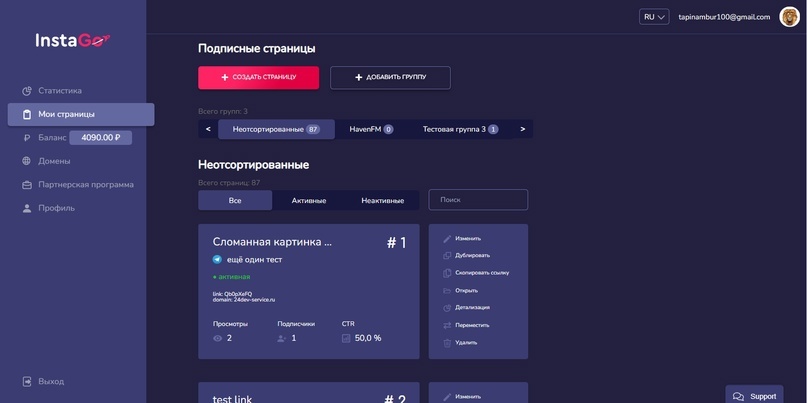The height and width of the screenshot is (403, 807).
Task: Click Скопировать ссылку for page #1
Action: coord(482,273)
